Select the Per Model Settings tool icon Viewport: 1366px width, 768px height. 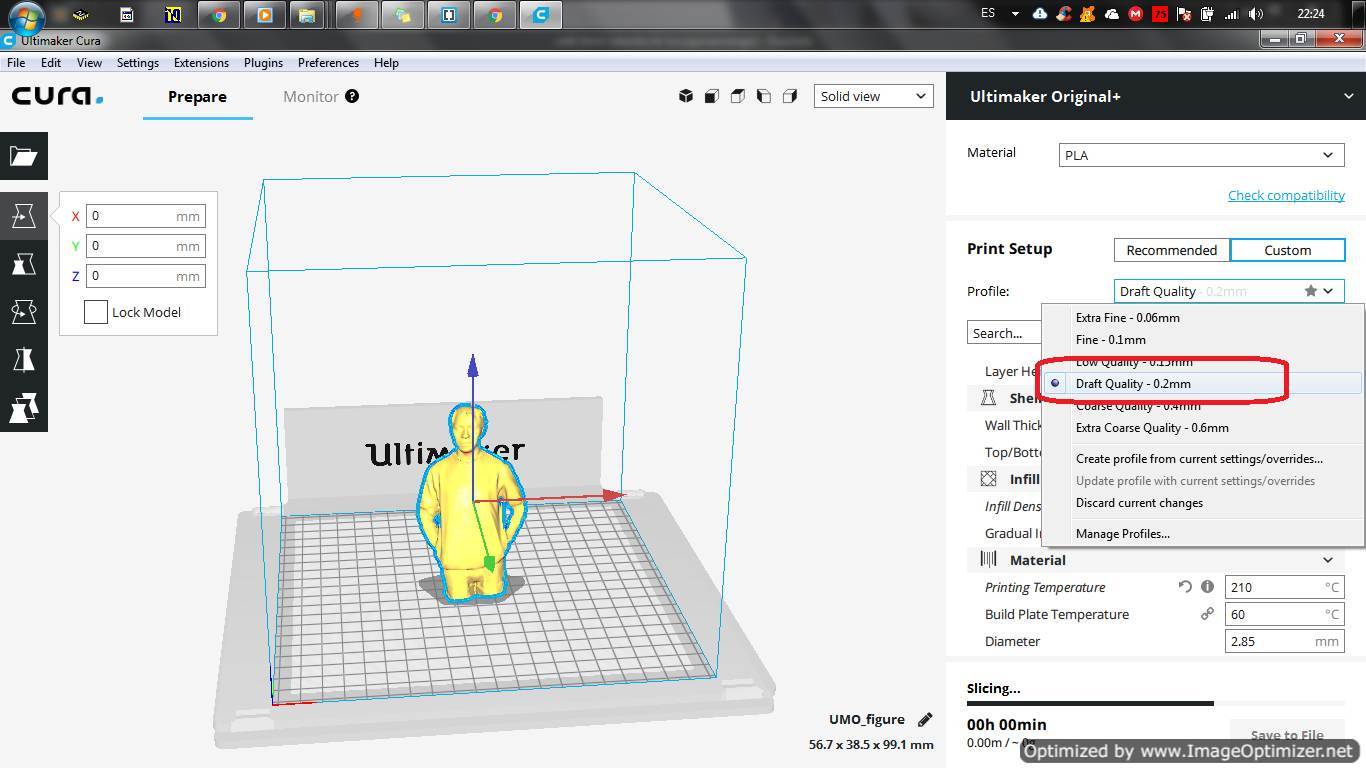coord(24,408)
